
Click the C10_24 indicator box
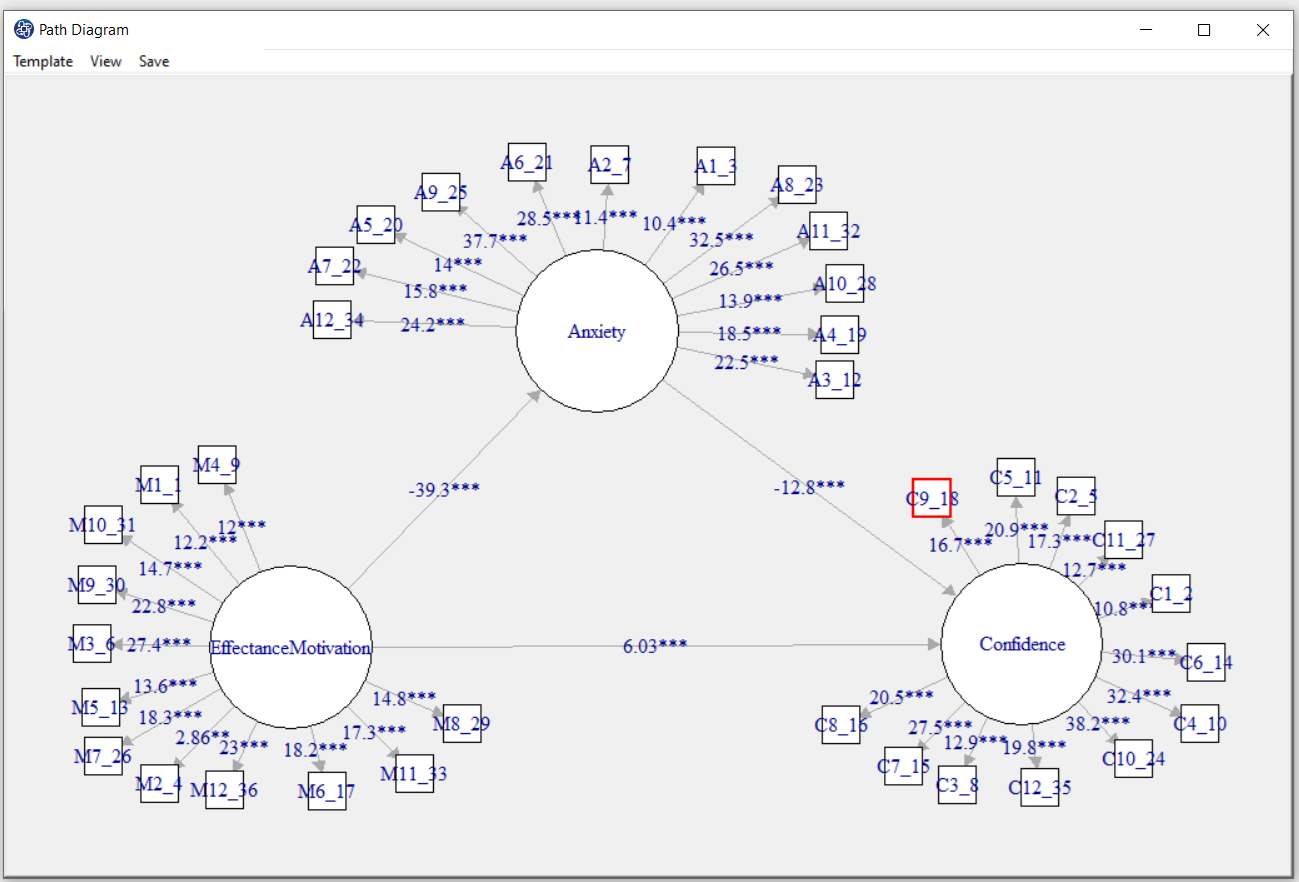[x=1134, y=758]
